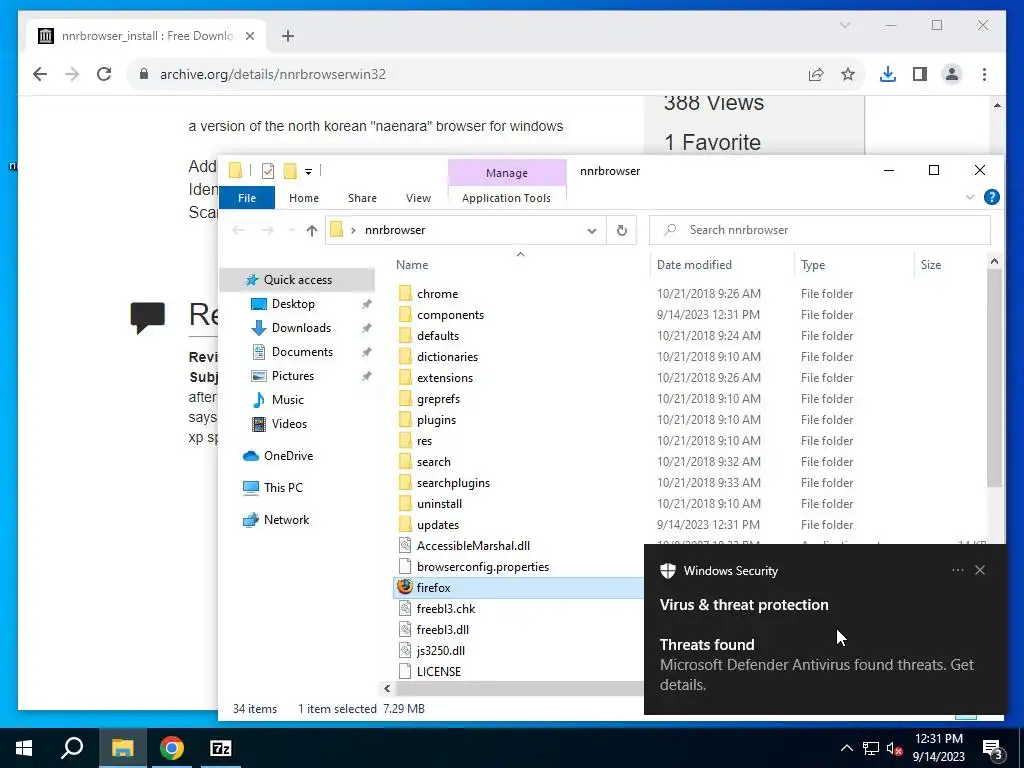Open the File menu in Explorer
This screenshot has width=1024, height=768.
(x=247, y=198)
